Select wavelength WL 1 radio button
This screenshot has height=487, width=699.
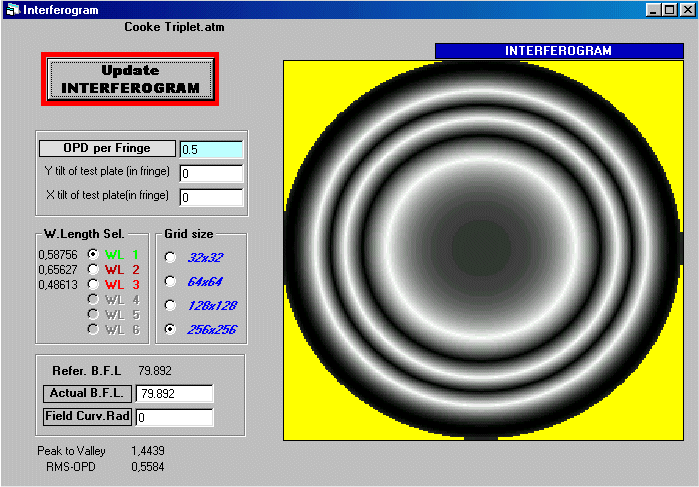point(93,254)
